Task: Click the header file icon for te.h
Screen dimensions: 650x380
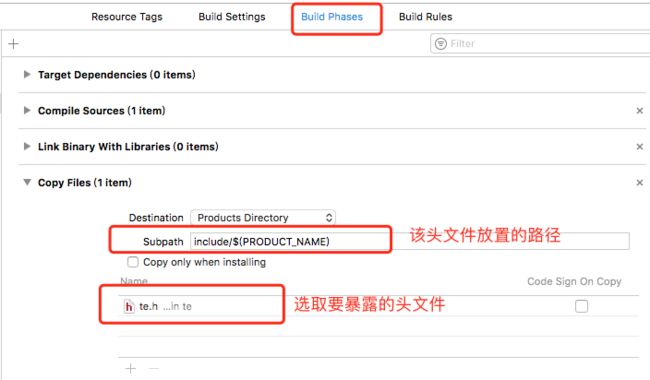Action: tap(129, 306)
